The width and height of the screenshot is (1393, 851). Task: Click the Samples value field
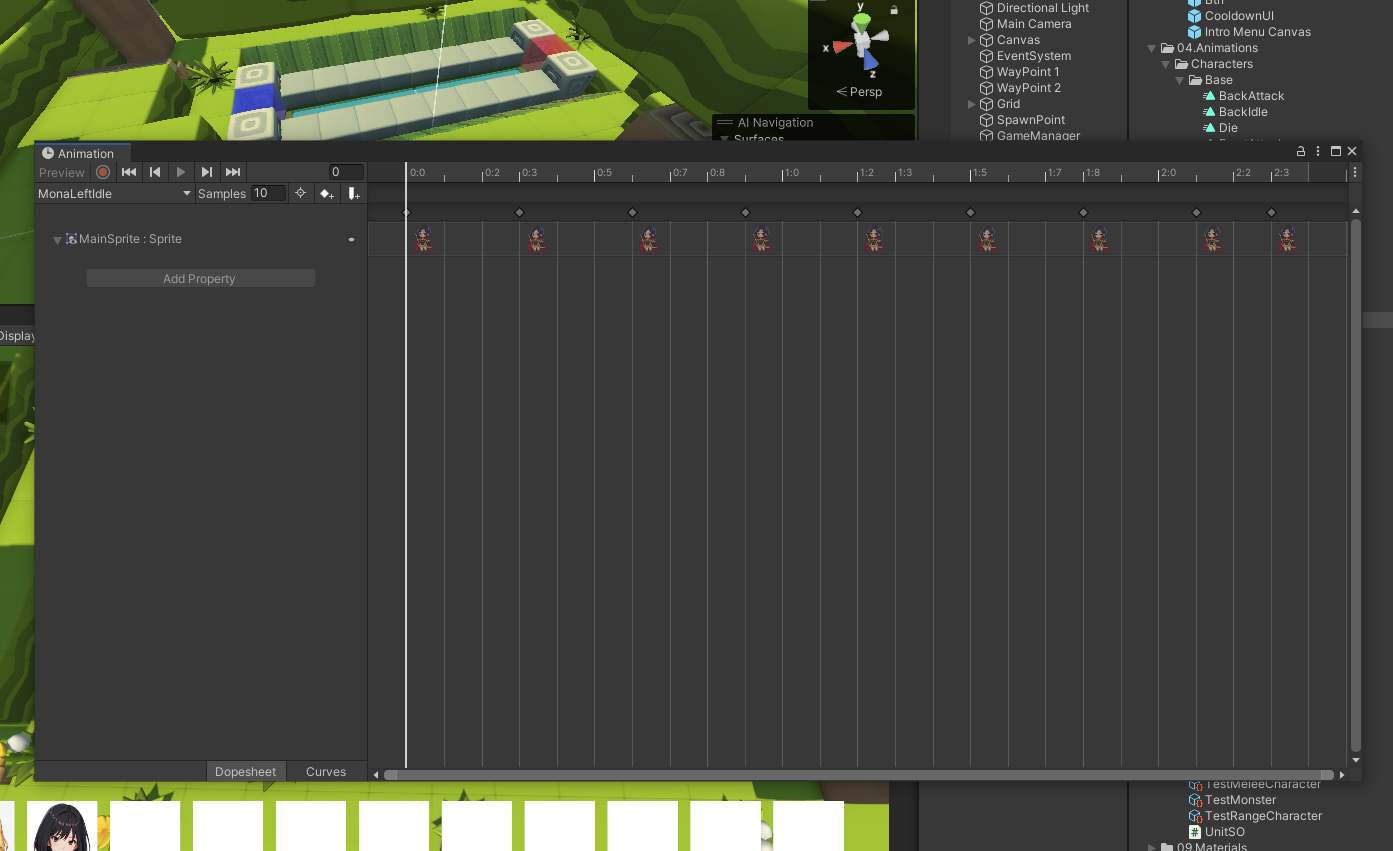pos(268,193)
